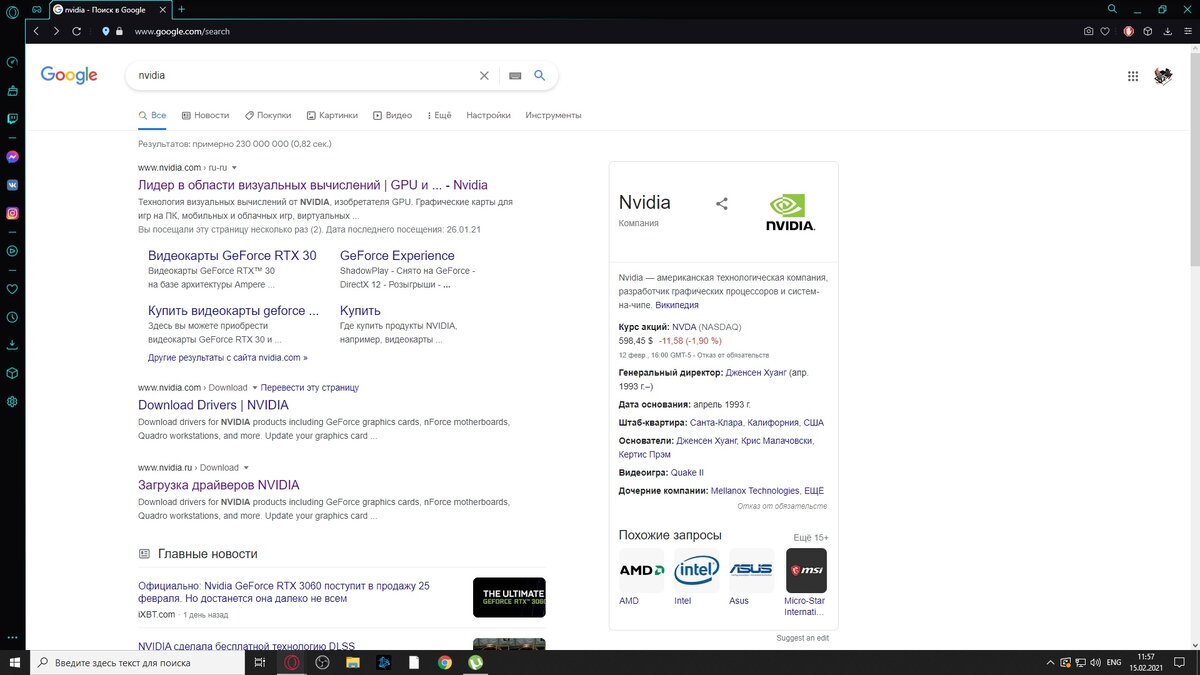Open Download Drivers | NVIDIA result
The image size is (1200, 675).
pos(213,405)
